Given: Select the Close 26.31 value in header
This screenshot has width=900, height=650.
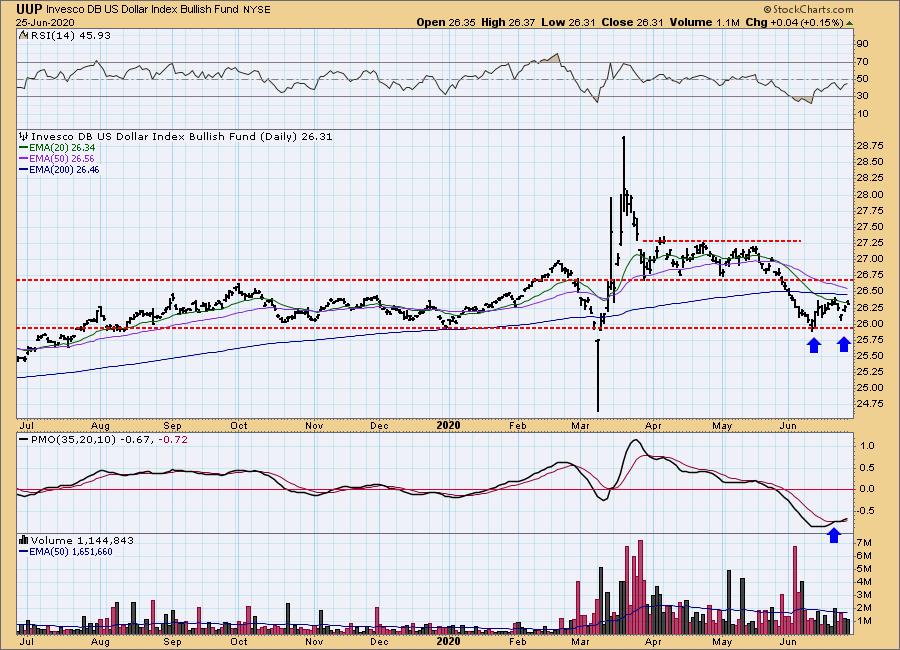Looking at the screenshot, I should pos(632,22).
